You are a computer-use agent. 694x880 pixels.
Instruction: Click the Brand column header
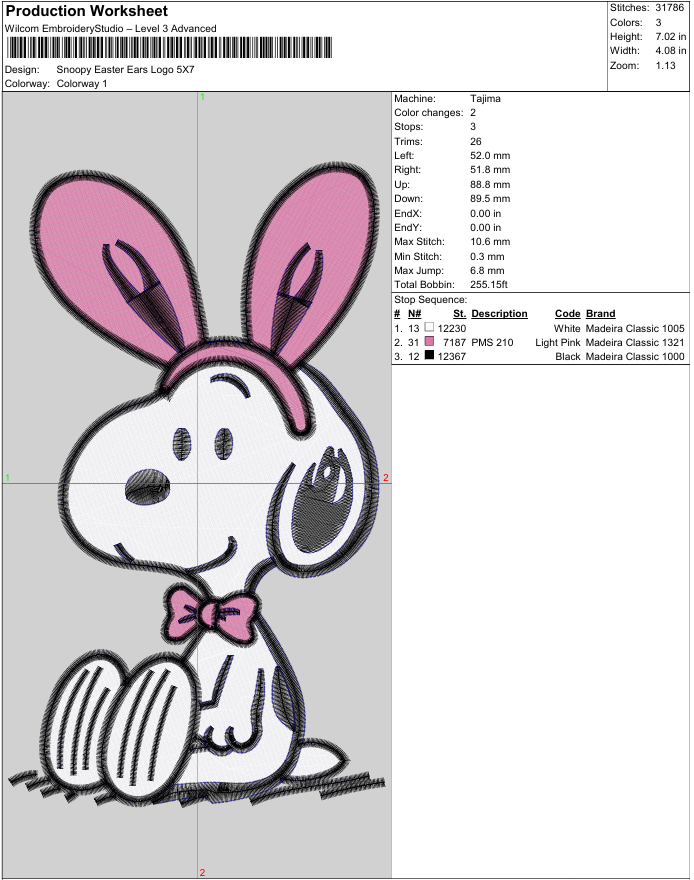(600, 314)
